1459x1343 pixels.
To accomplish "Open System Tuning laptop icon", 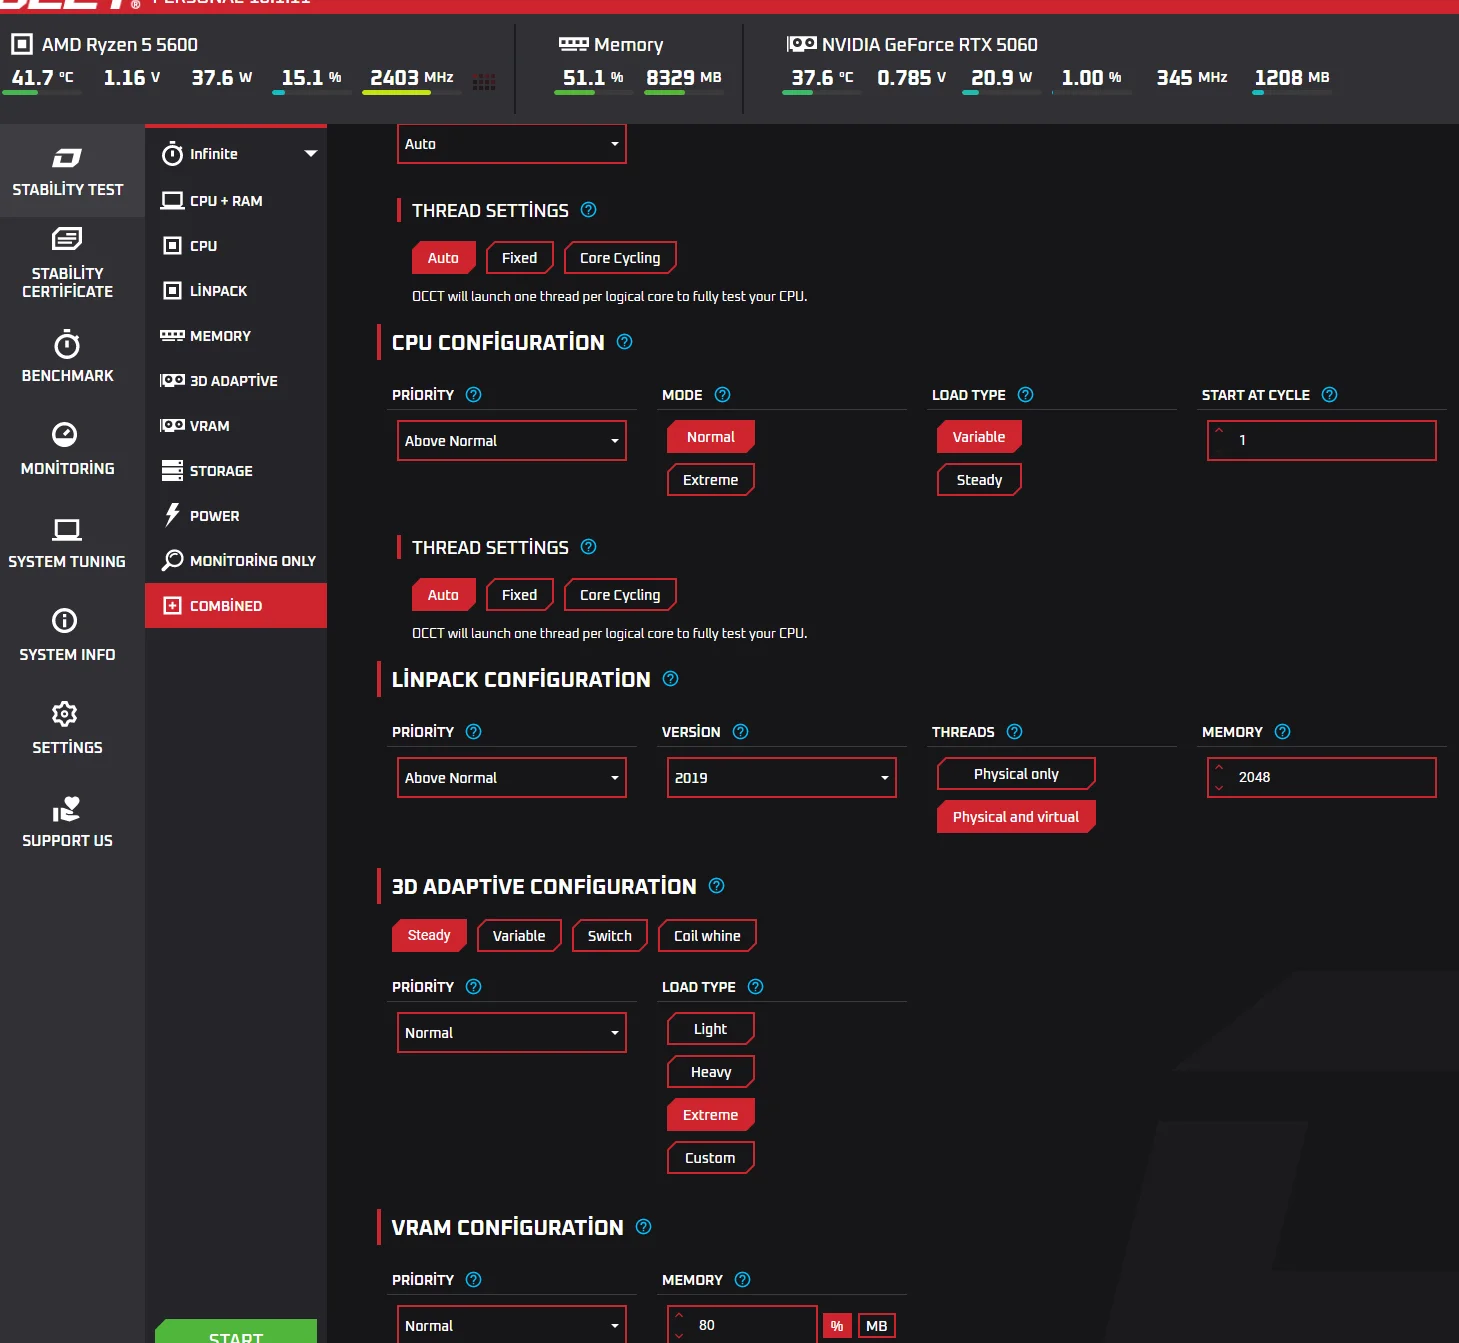I will pos(67,529).
